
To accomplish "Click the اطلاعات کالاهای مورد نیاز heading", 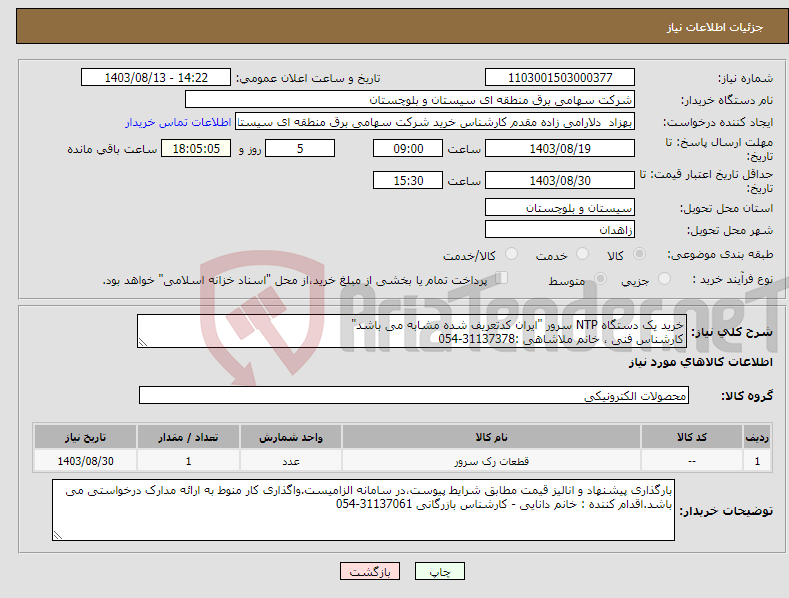I will pos(700,362).
